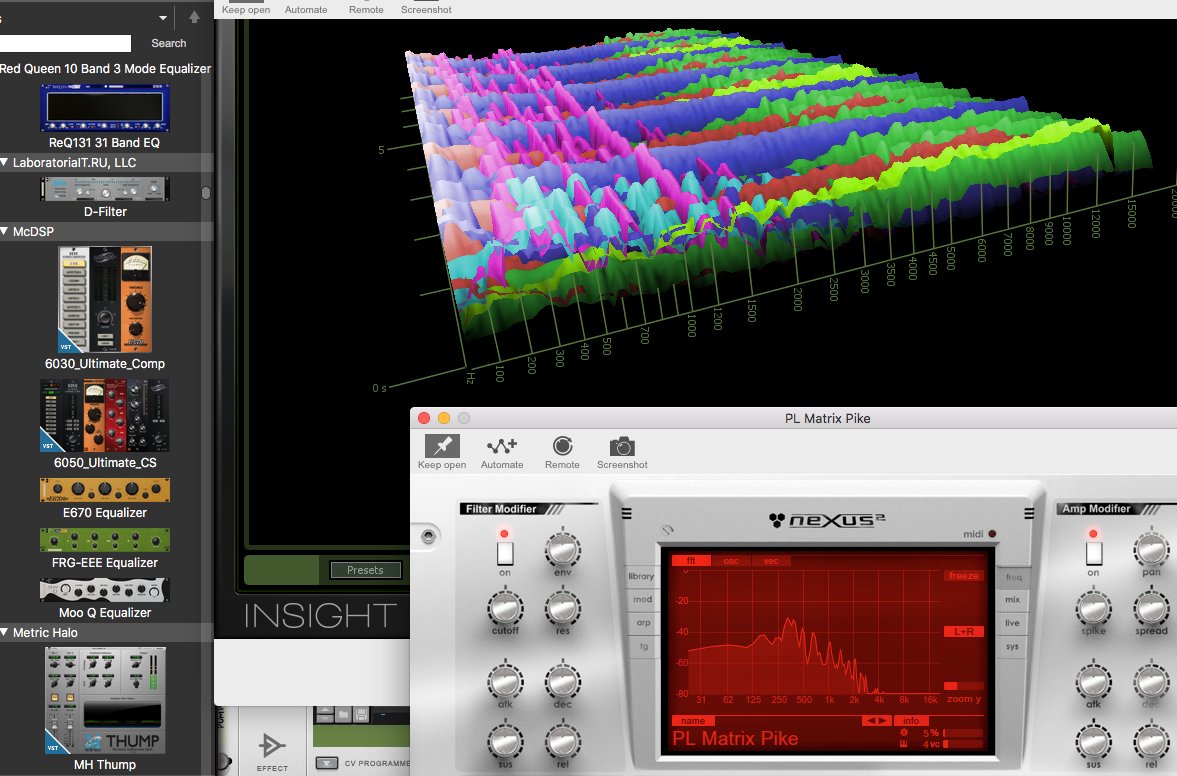The height and width of the screenshot is (776, 1177).
Task: Click the EFFECT arrow icon in rack bottom
Action: click(x=272, y=745)
